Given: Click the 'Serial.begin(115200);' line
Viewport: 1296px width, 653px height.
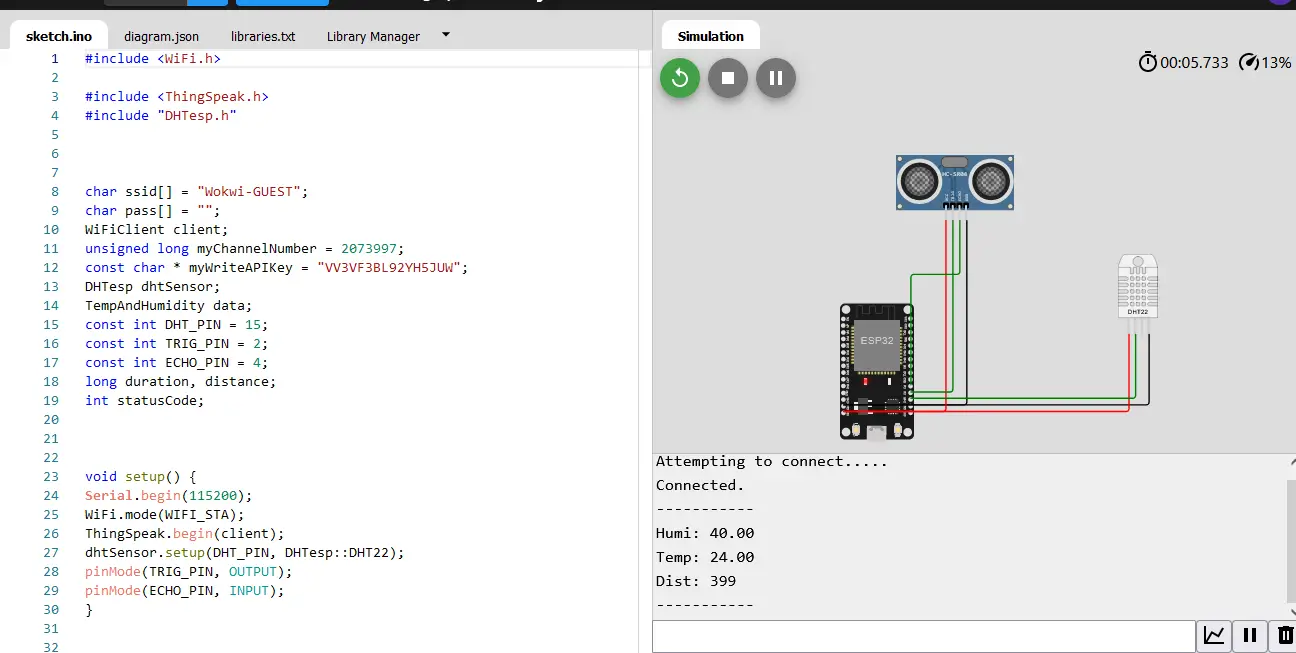Looking at the screenshot, I should coord(169,496).
